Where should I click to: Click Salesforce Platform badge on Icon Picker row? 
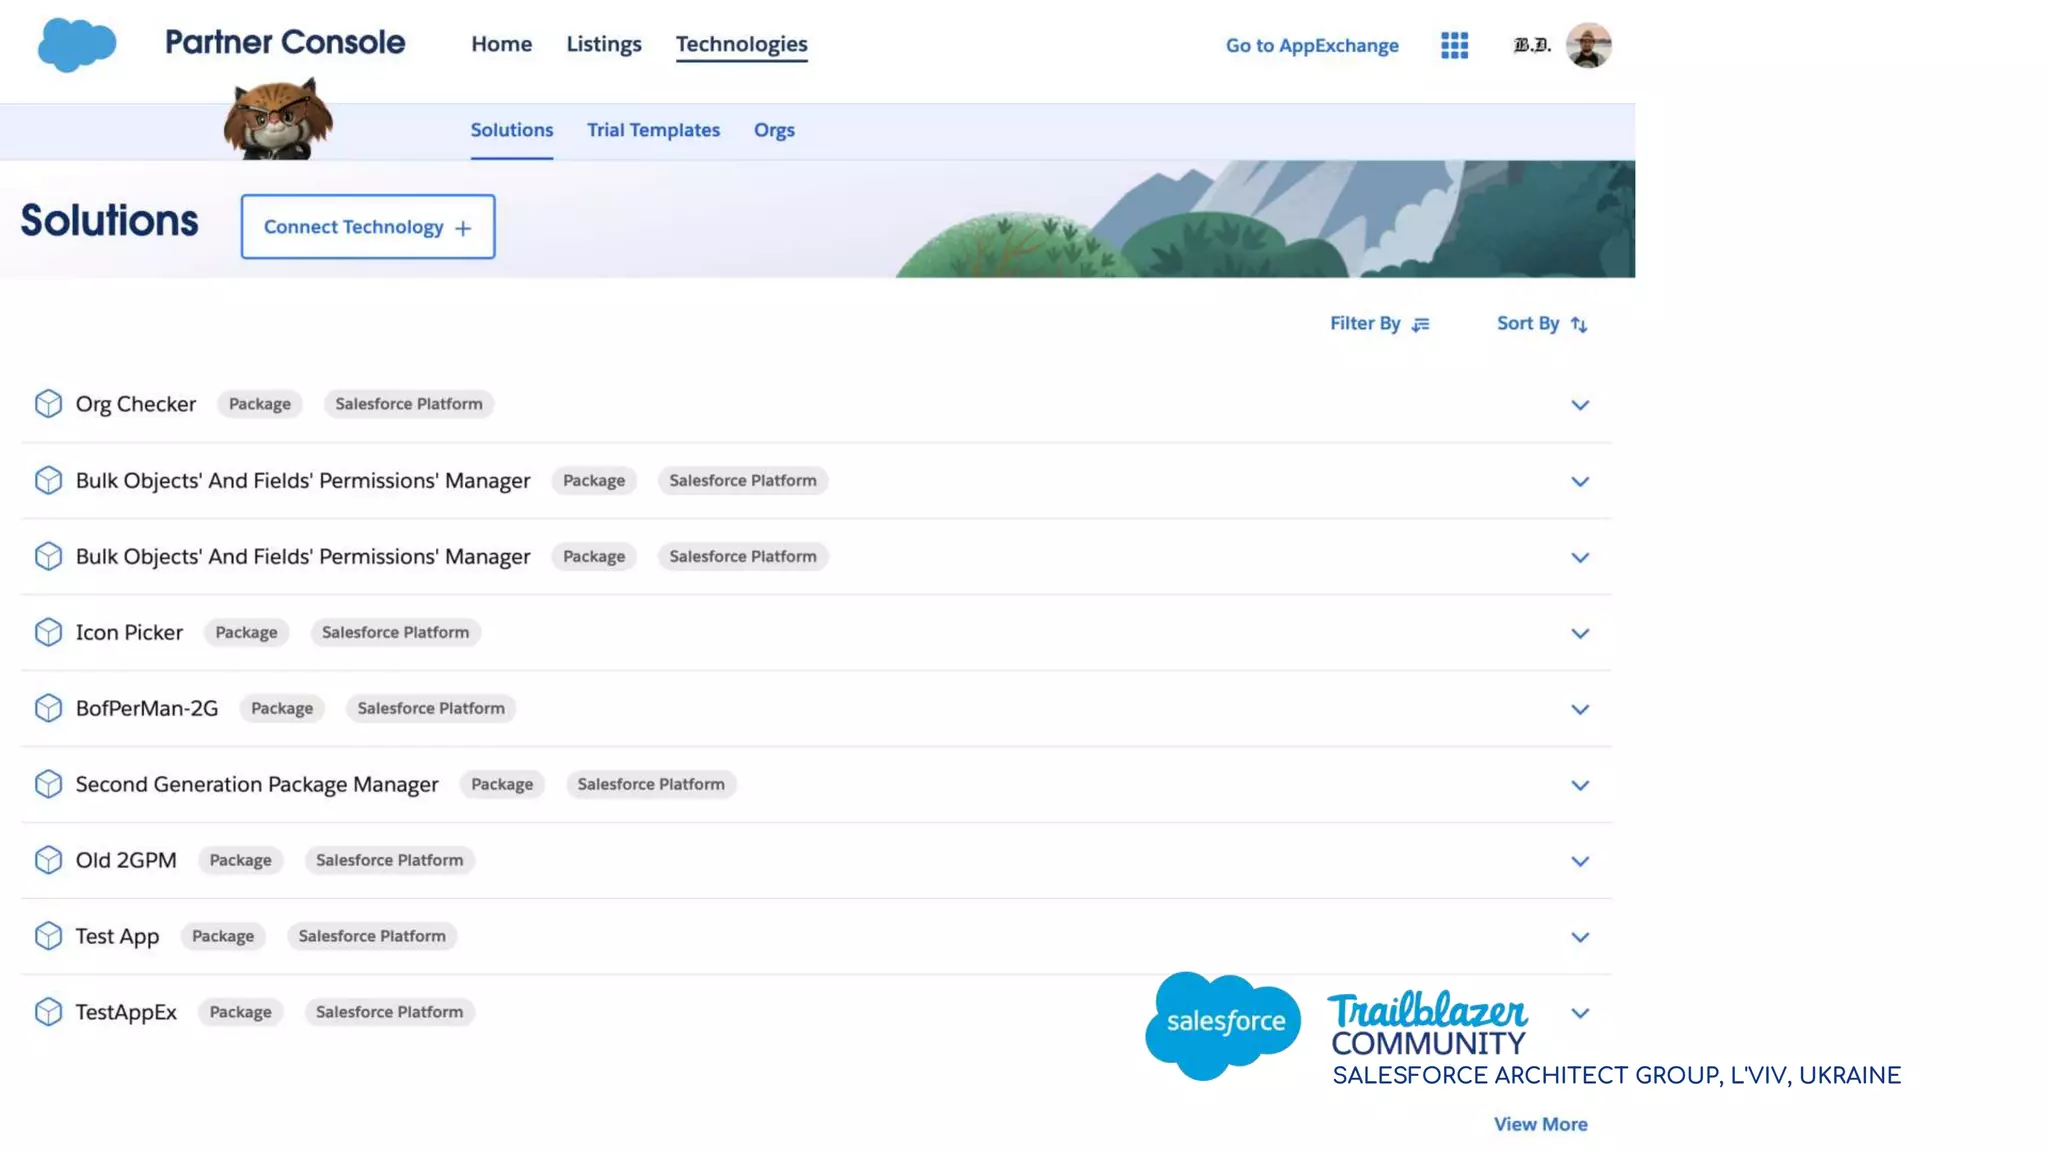(x=395, y=632)
